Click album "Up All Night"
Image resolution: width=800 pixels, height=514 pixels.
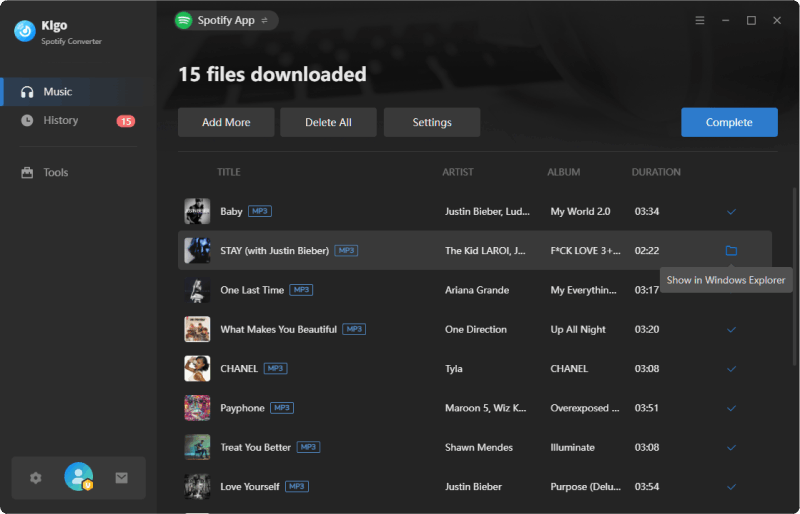point(578,330)
